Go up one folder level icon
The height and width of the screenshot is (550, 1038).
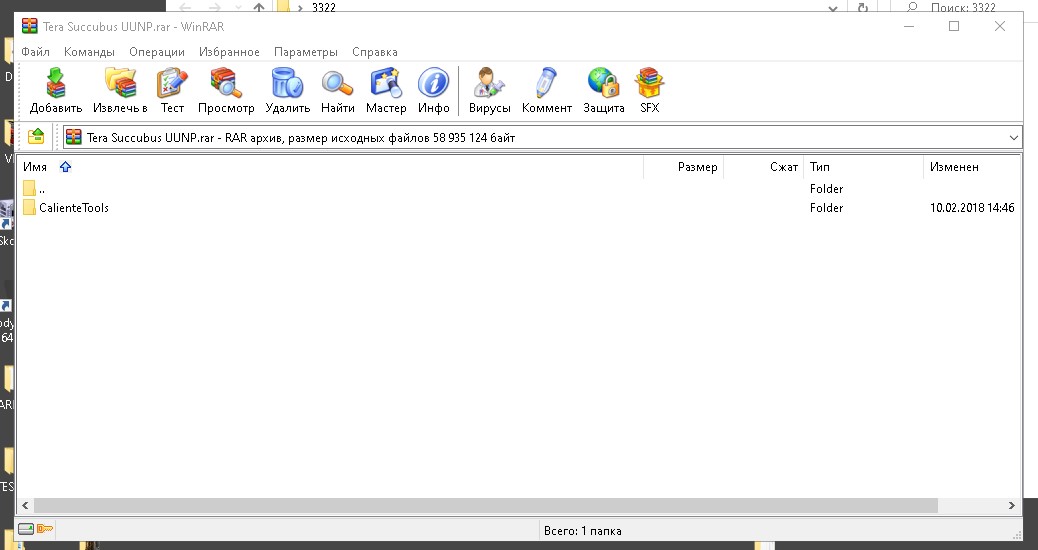[x=36, y=137]
